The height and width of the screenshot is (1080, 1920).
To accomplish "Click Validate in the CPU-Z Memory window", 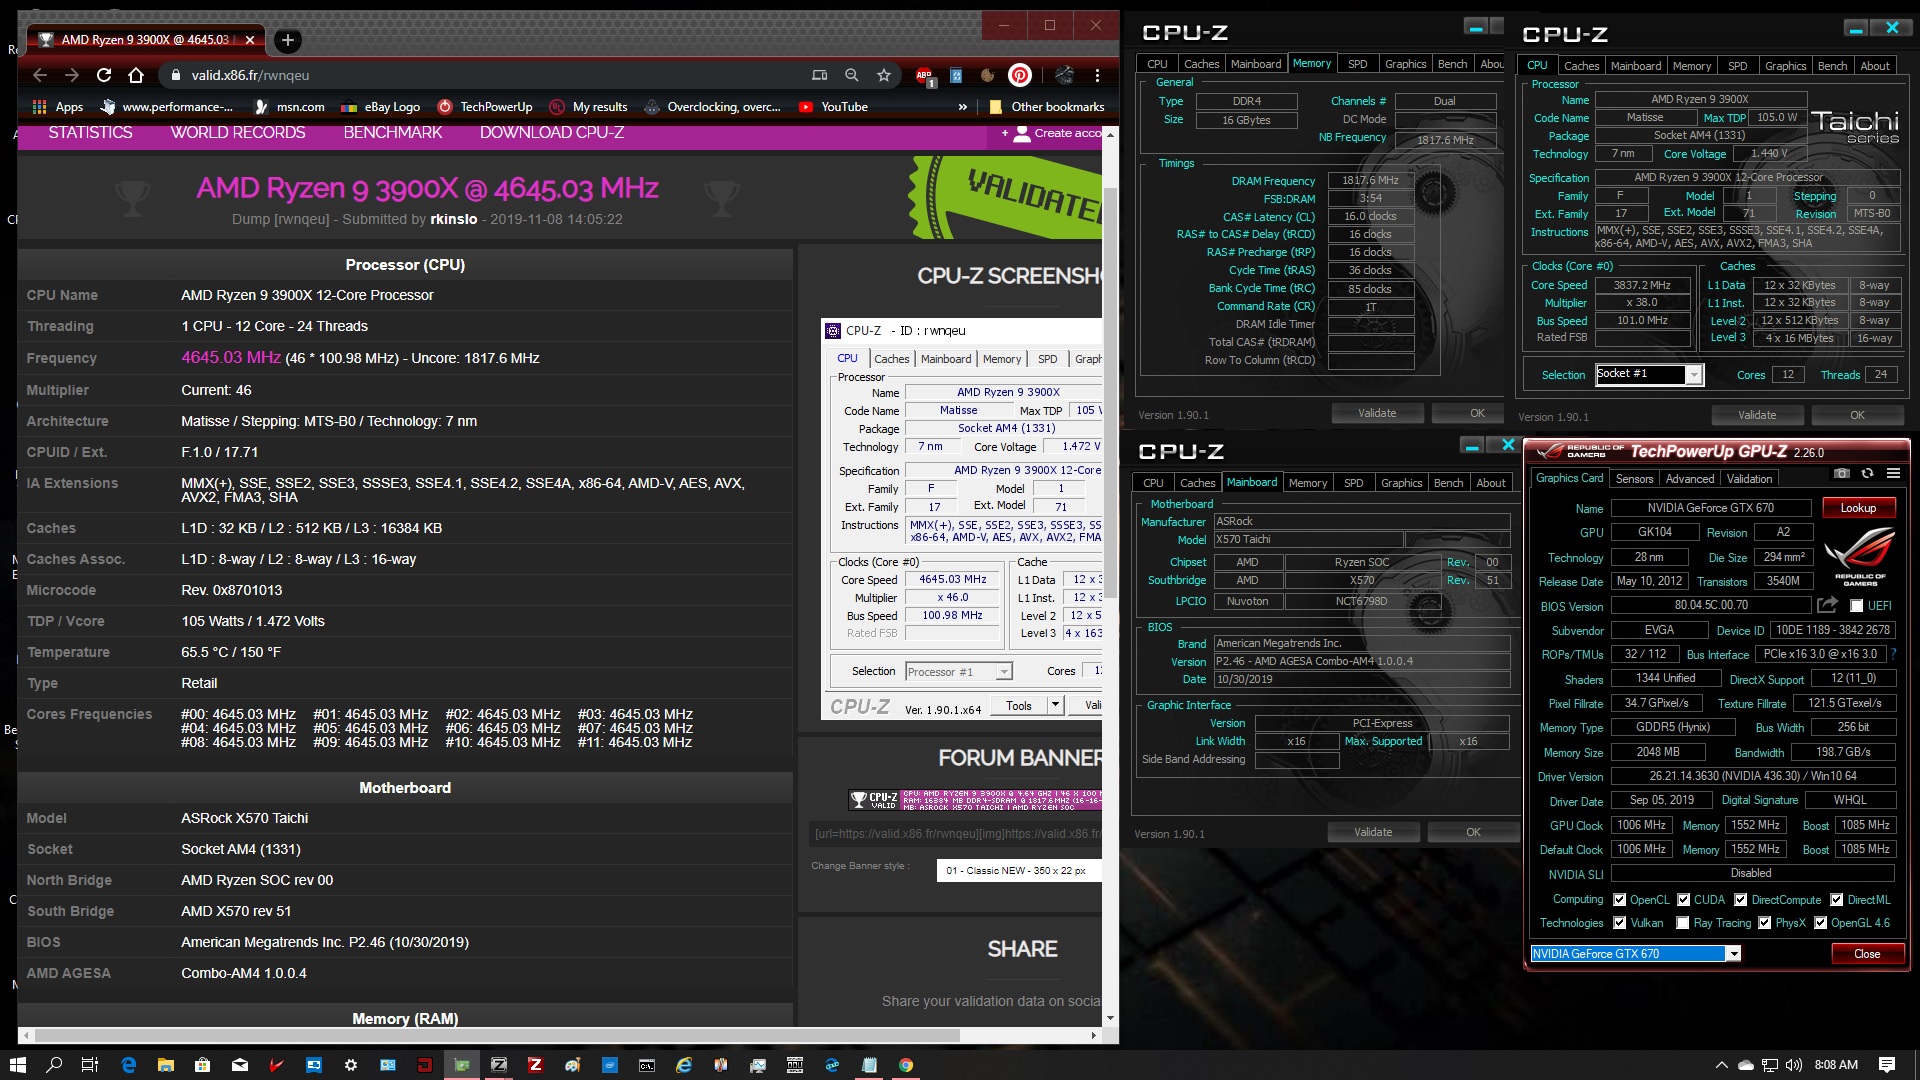I will pos(1377,413).
